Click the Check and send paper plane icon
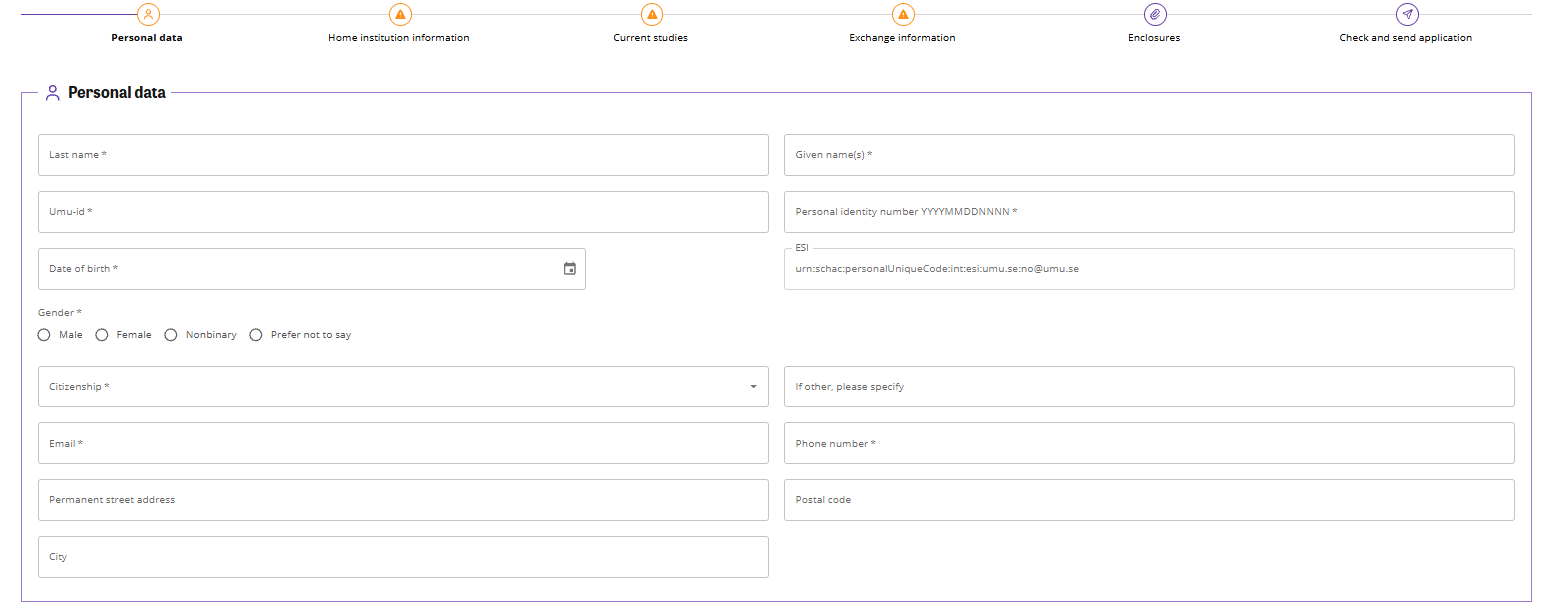 tap(1407, 15)
